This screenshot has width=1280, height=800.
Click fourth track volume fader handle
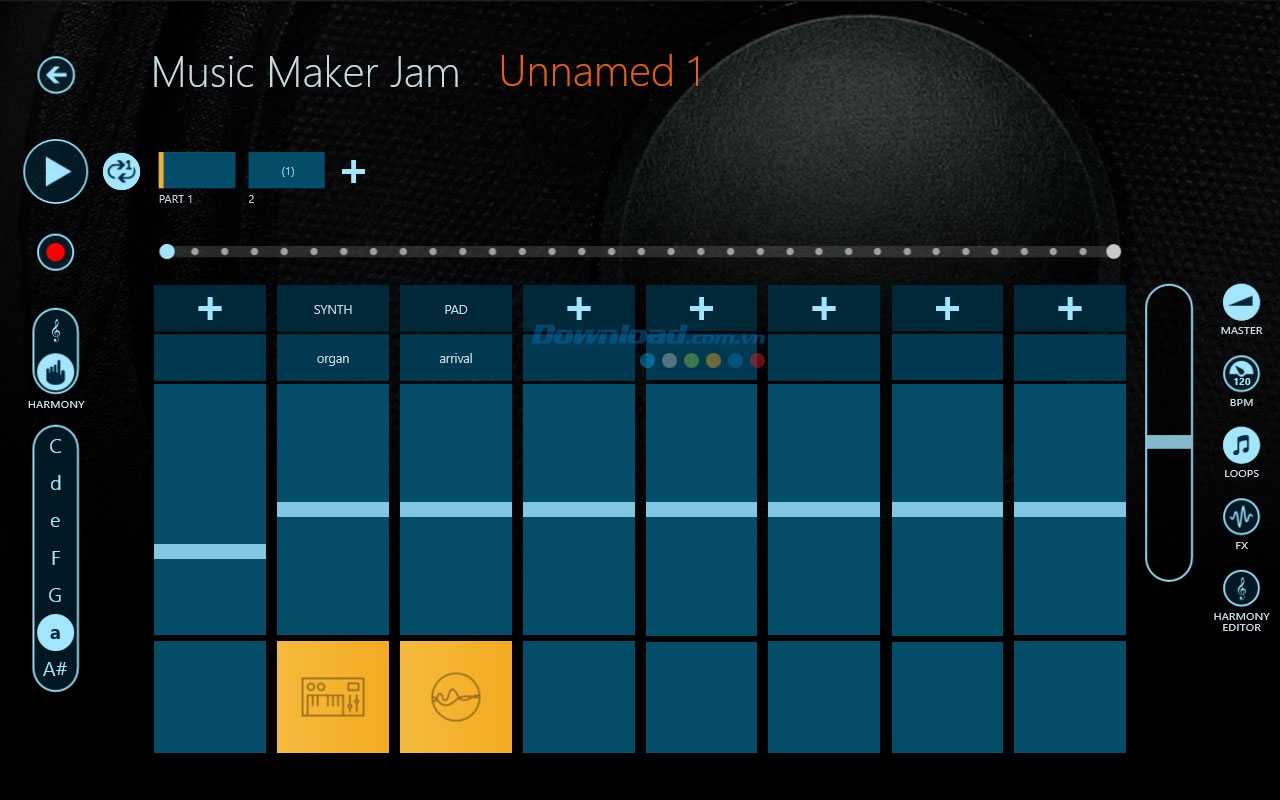click(x=579, y=509)
